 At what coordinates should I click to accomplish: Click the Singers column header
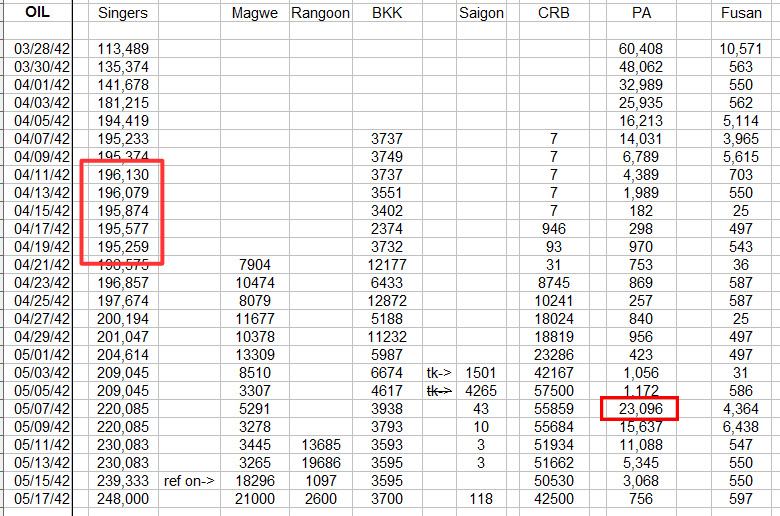pos(123,13)
